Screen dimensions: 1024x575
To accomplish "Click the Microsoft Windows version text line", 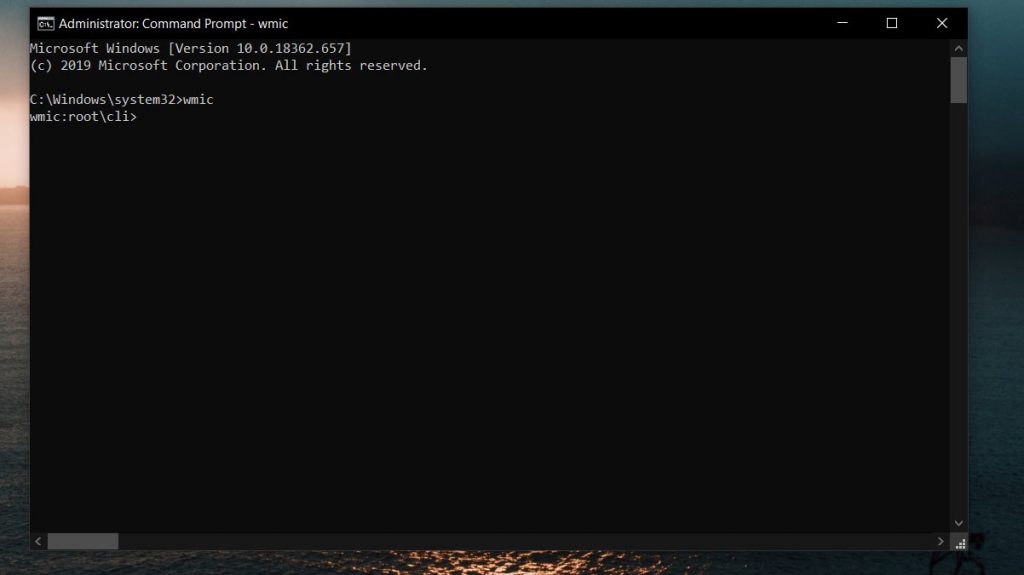I will [x=190, y=49].
